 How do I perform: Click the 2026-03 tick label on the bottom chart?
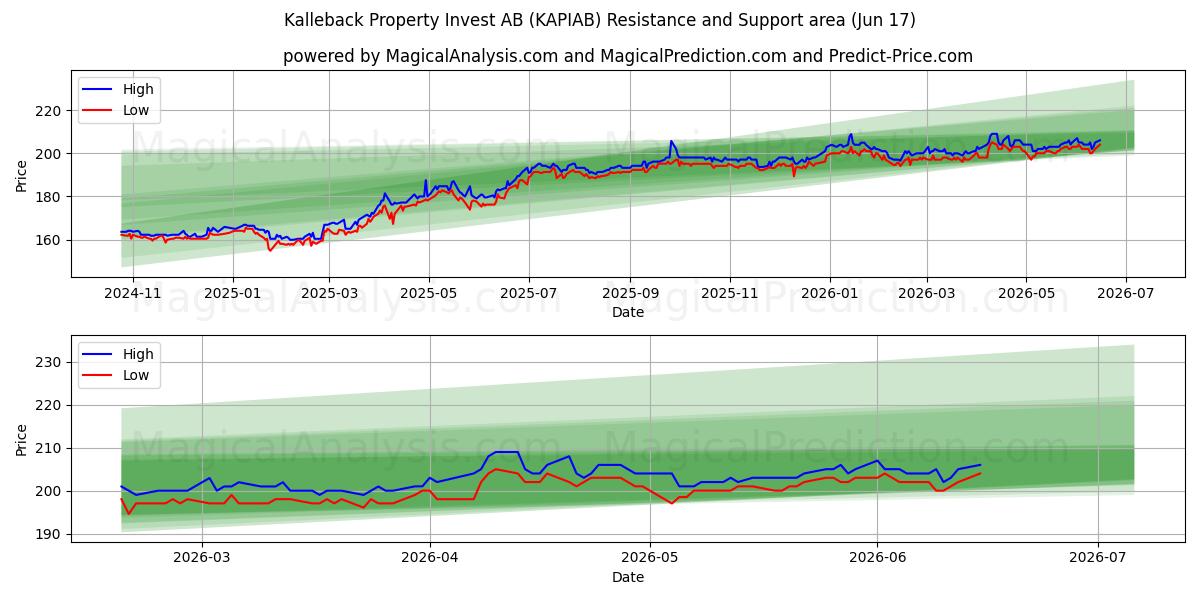click(x=202, y=559)
